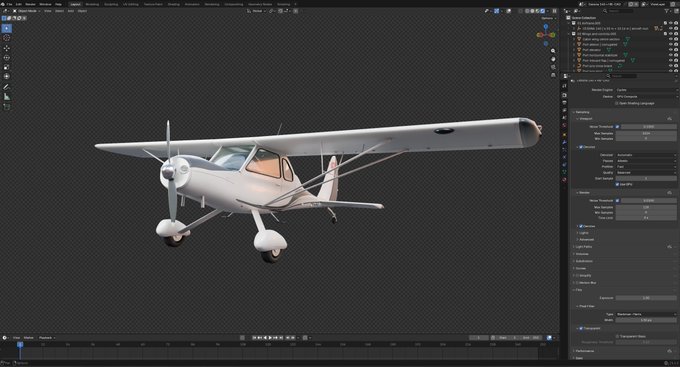Viewport: 680px width, 367px height.
Task: Click the viewport pan hand icon
Action: 553,59
